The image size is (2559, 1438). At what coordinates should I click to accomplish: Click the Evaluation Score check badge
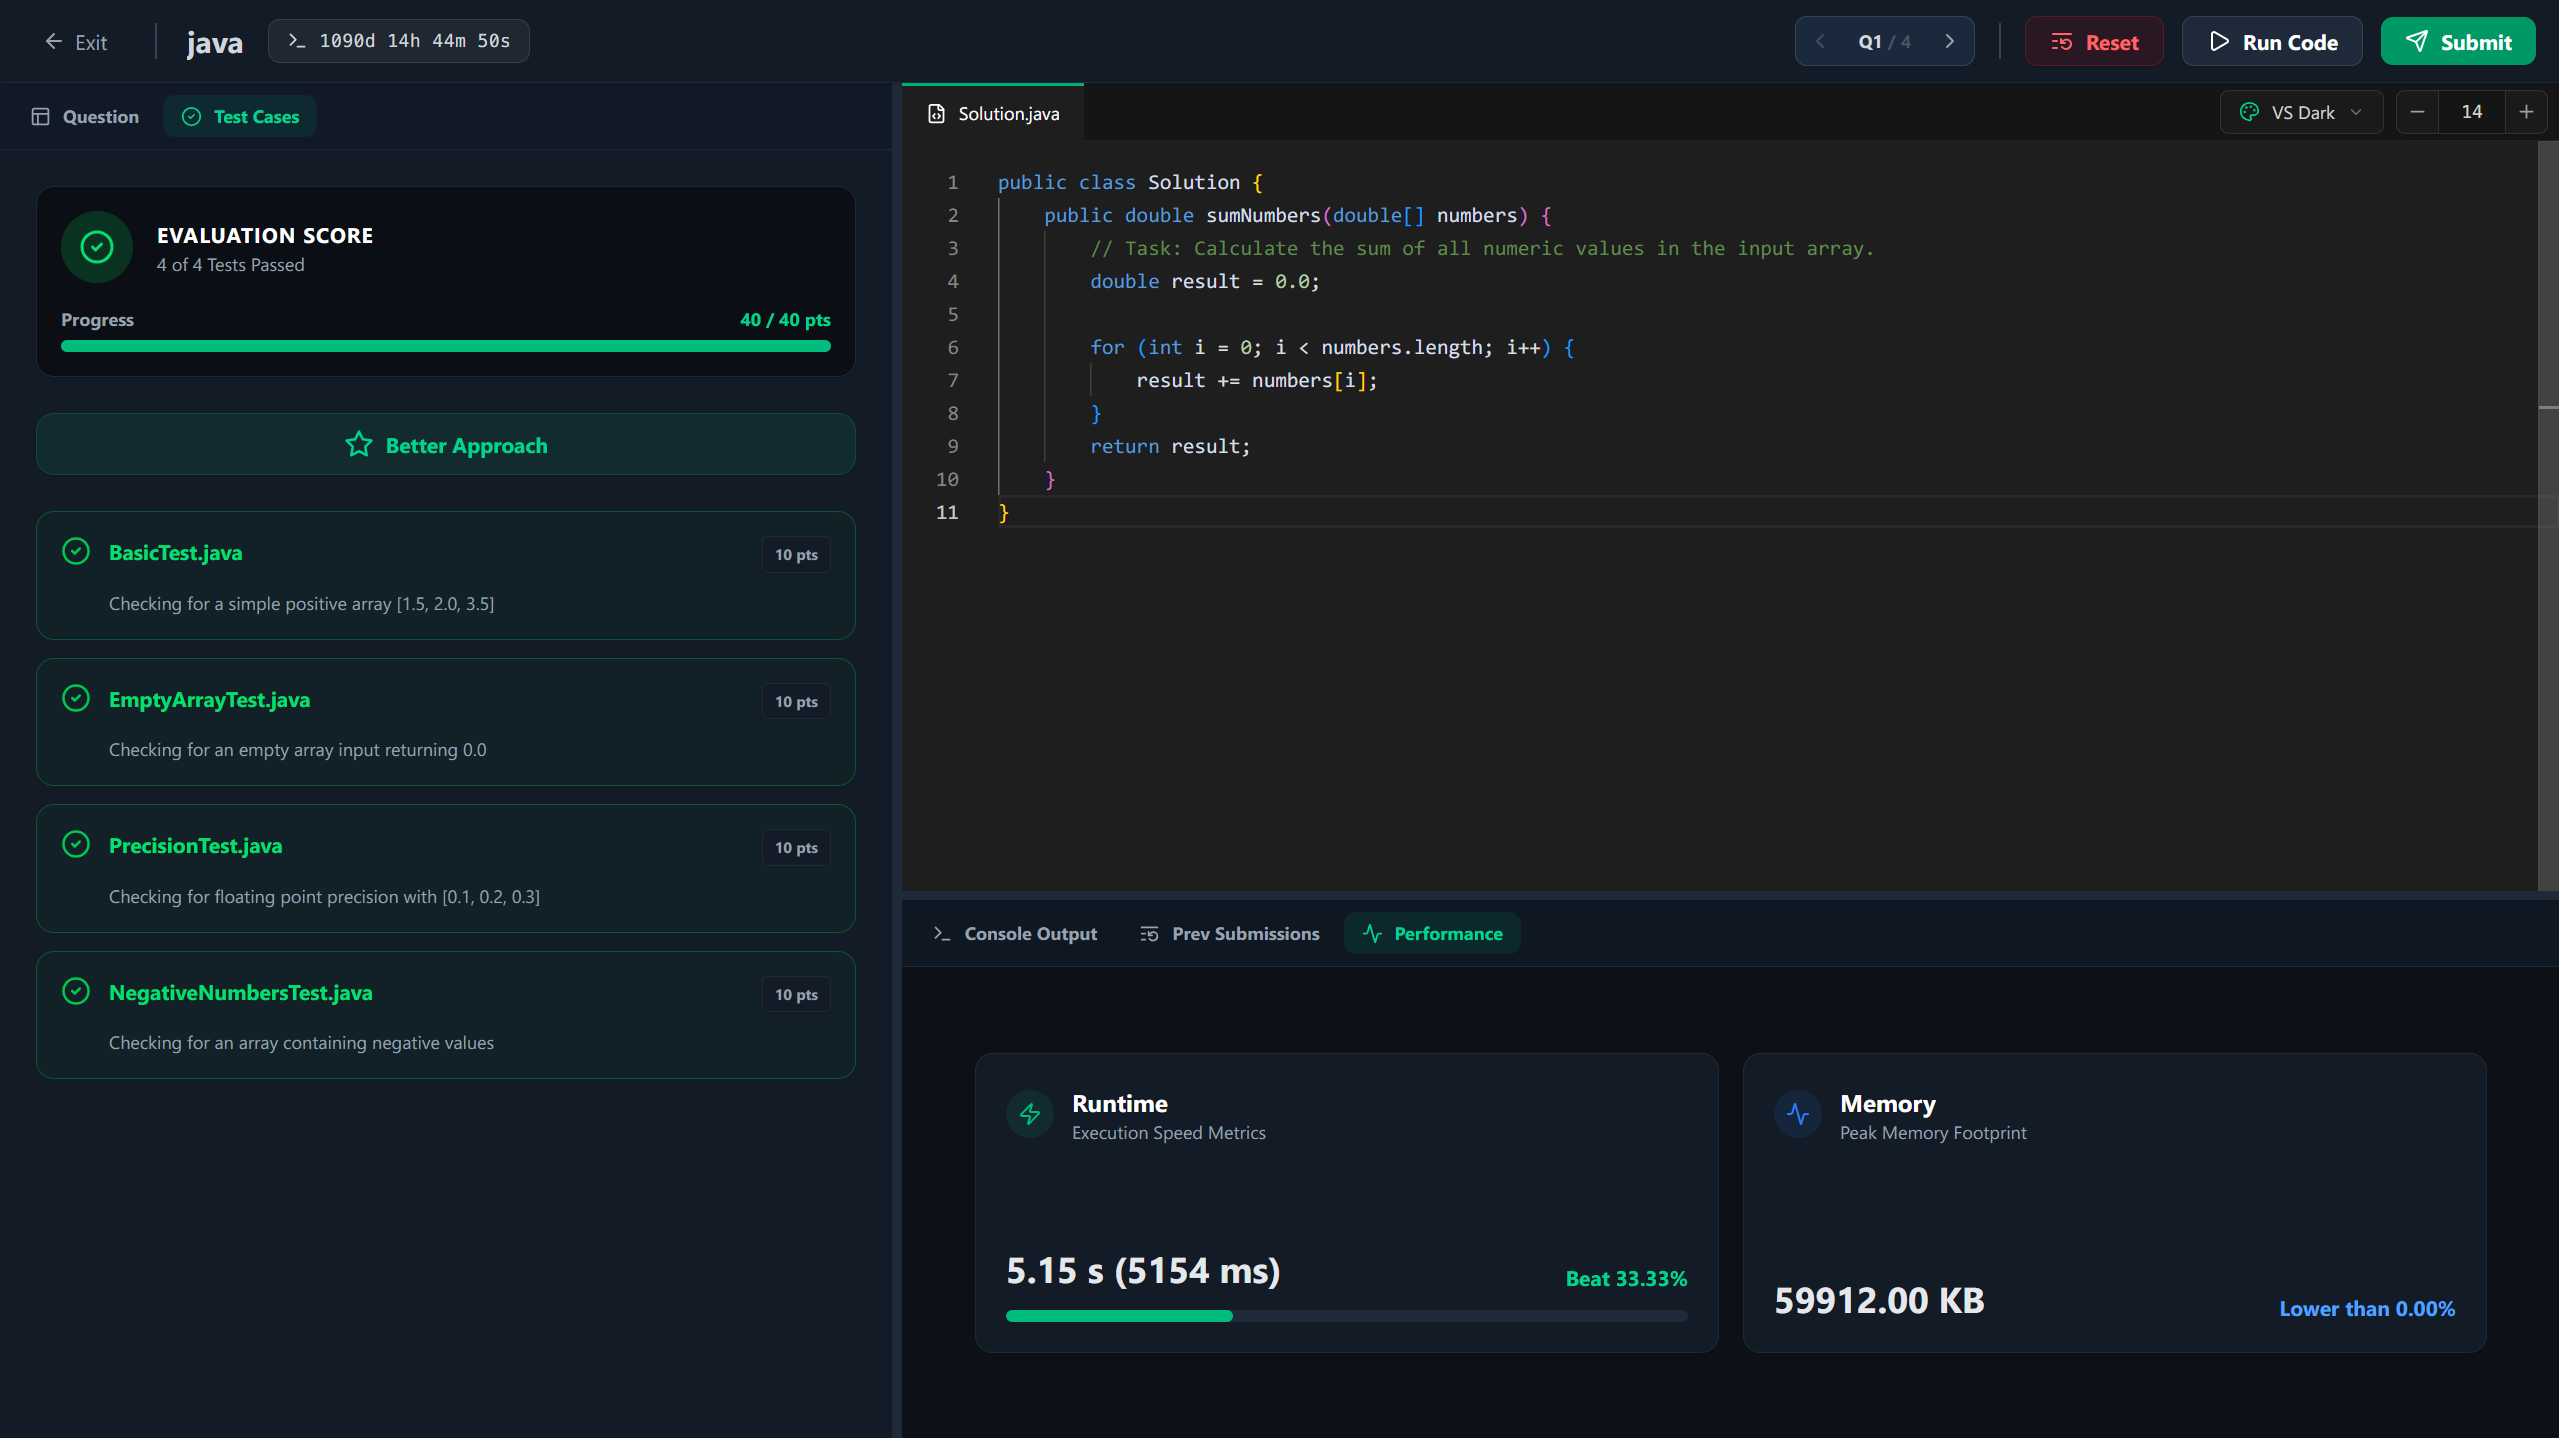(x=97, y=247)
